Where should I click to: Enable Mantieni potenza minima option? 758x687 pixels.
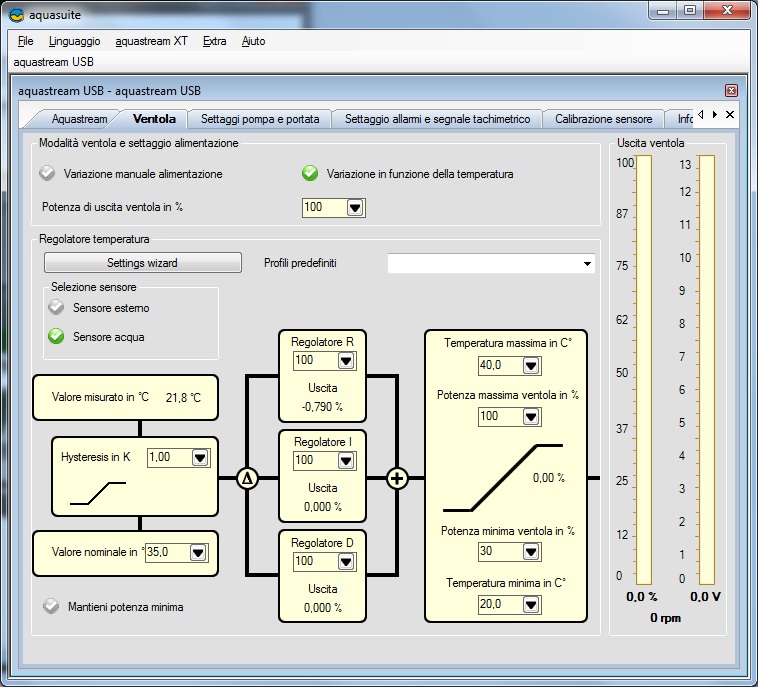tap(49, 607)
